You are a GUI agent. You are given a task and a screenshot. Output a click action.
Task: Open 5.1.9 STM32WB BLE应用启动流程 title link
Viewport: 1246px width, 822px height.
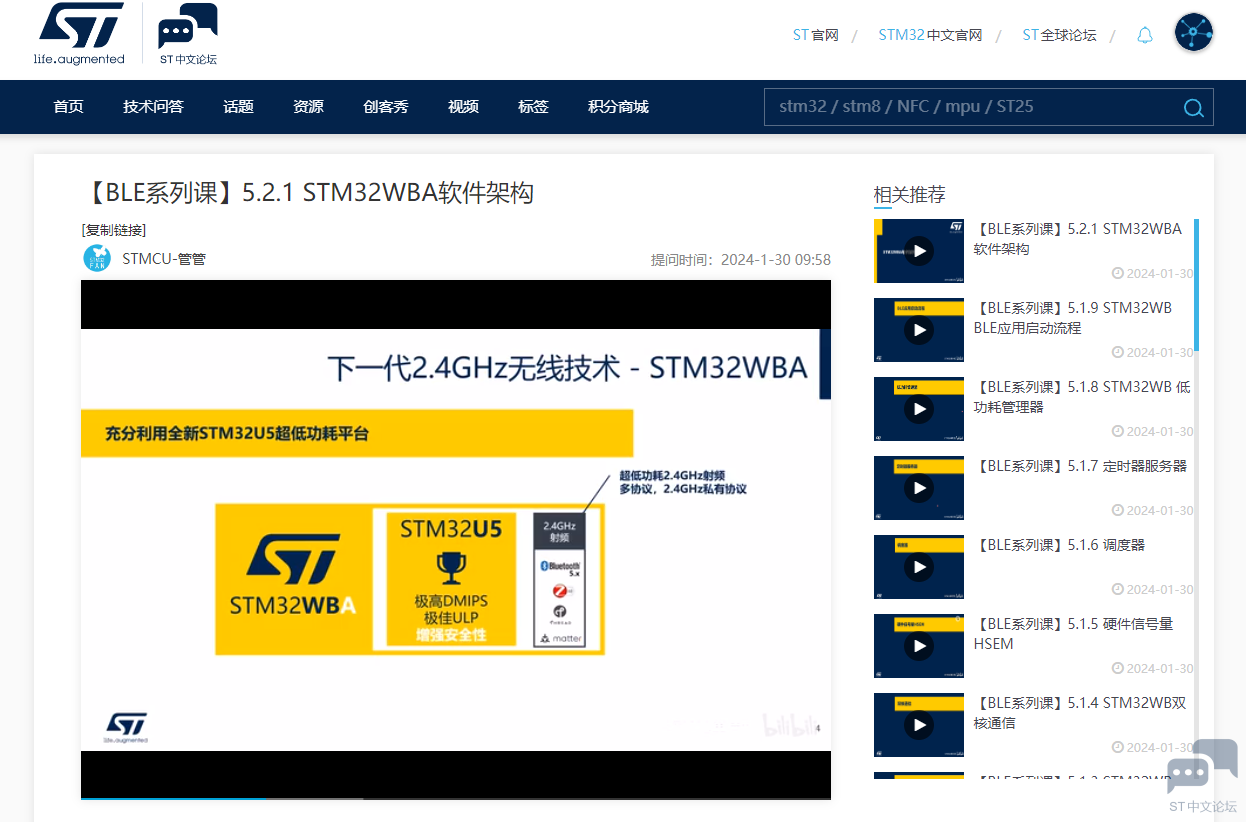tap(1073, 318)
